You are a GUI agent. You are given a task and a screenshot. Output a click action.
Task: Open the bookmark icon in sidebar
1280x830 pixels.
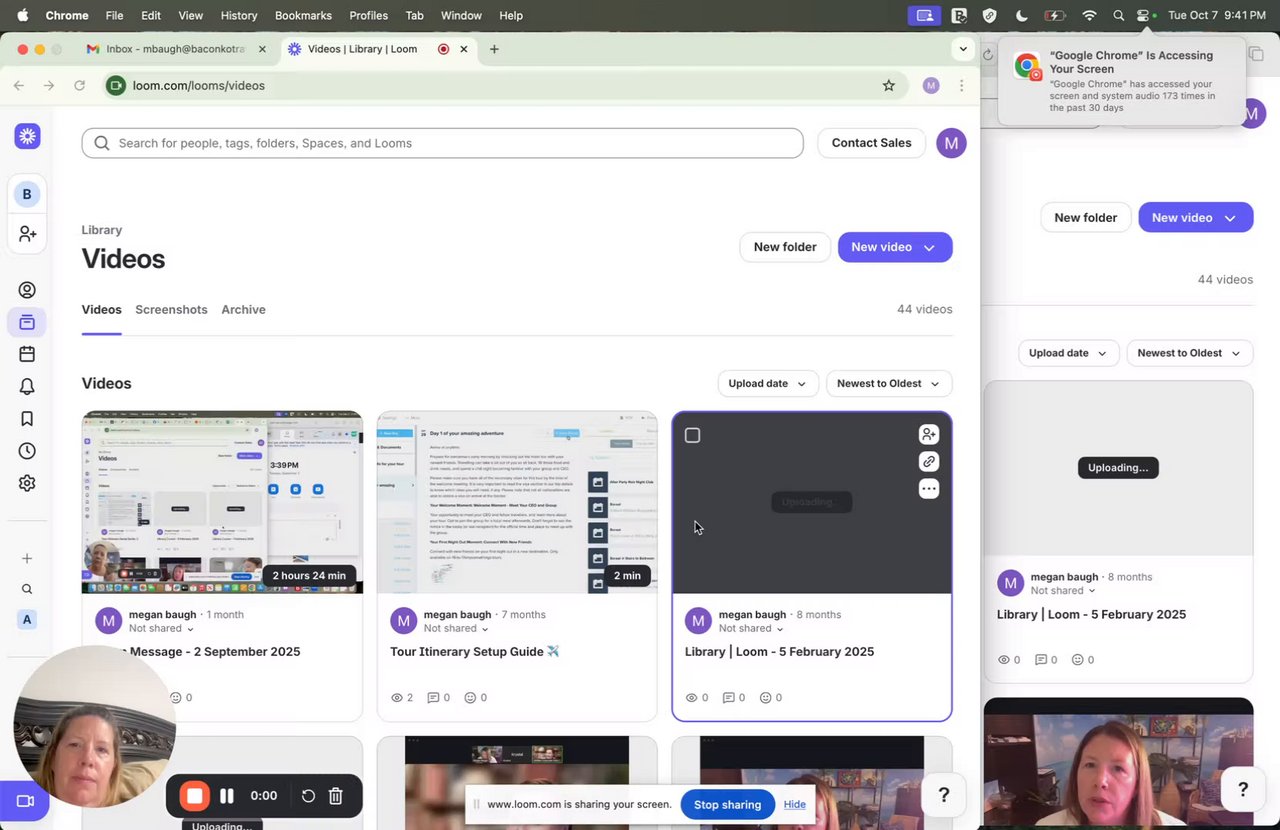pos(27,419)
